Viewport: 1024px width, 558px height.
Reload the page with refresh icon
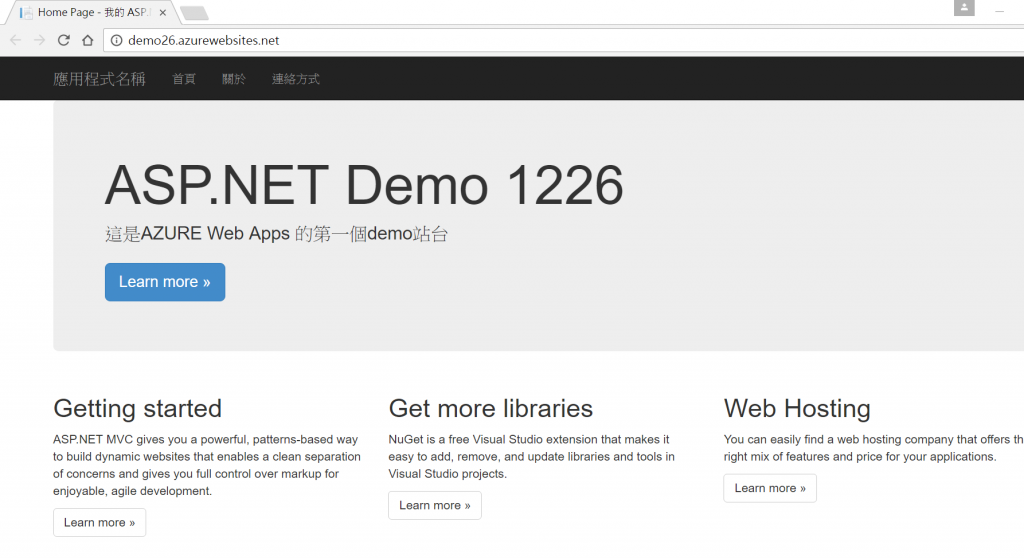[63, 41]
